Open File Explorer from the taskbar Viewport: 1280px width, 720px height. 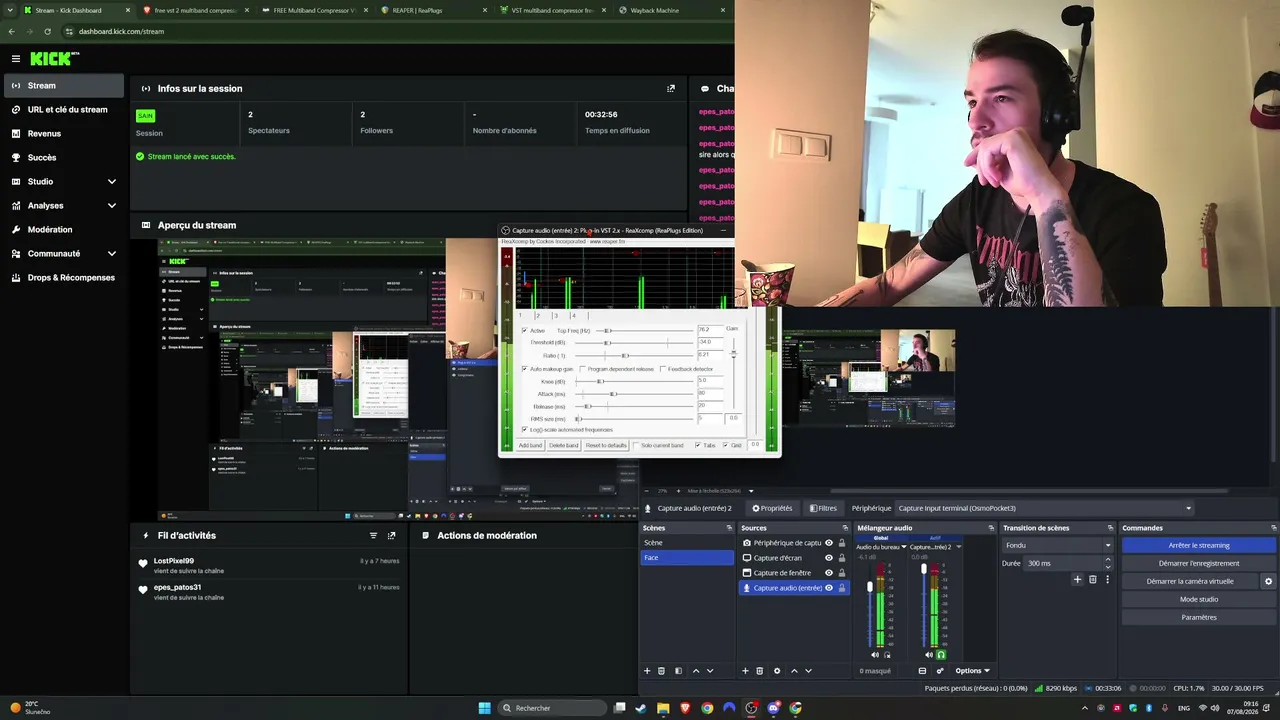click(x=663, y=708)
